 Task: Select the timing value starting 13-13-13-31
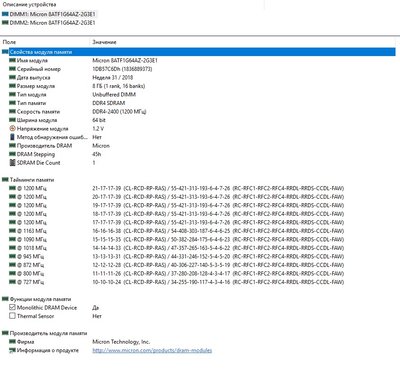218,256
